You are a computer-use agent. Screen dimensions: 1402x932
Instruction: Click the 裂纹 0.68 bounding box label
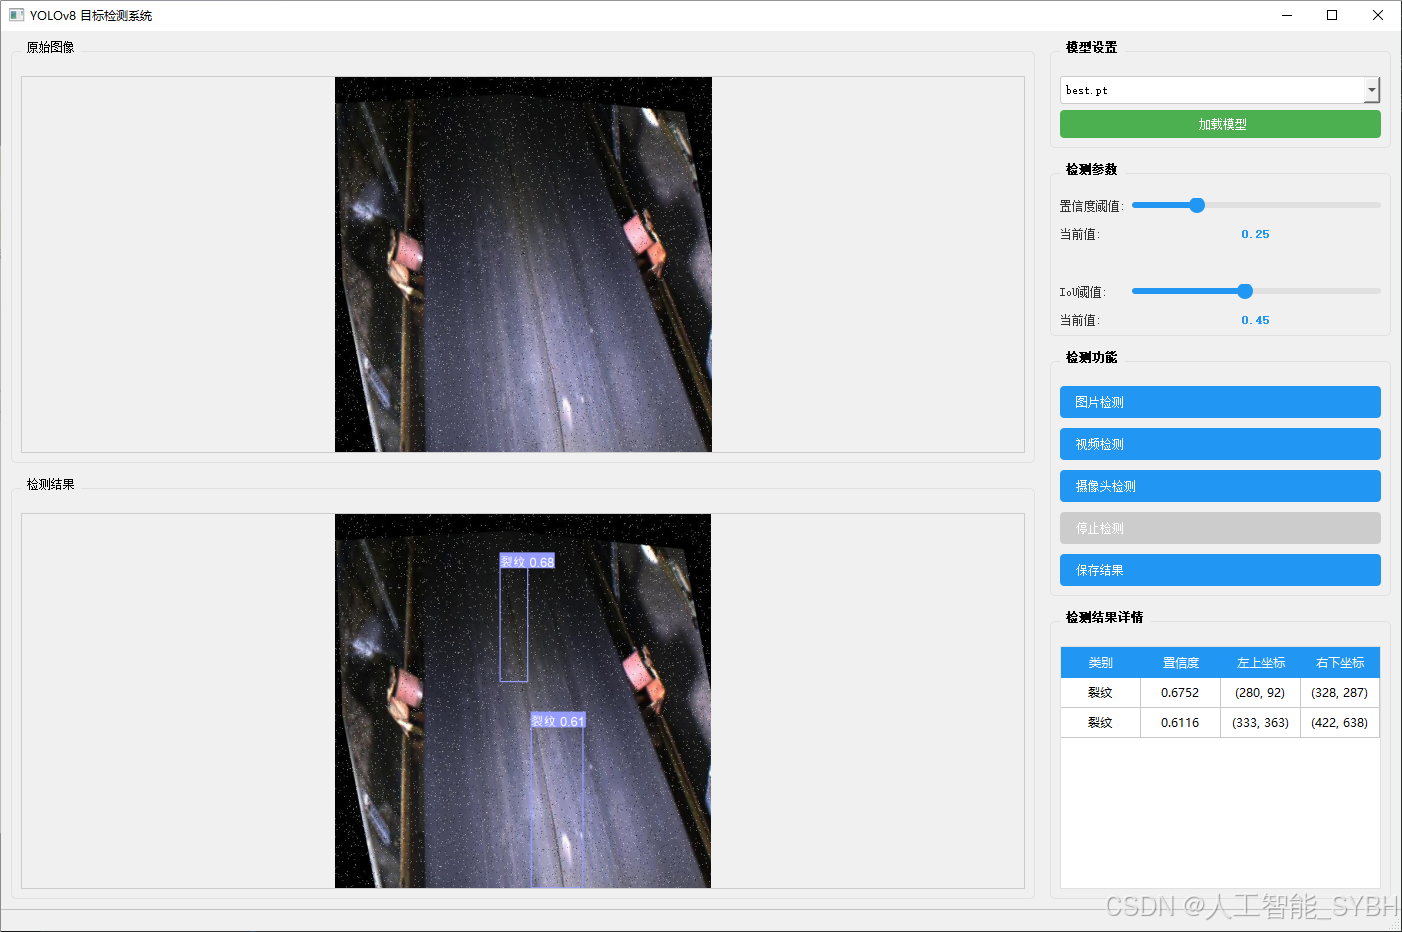(527, 561)
